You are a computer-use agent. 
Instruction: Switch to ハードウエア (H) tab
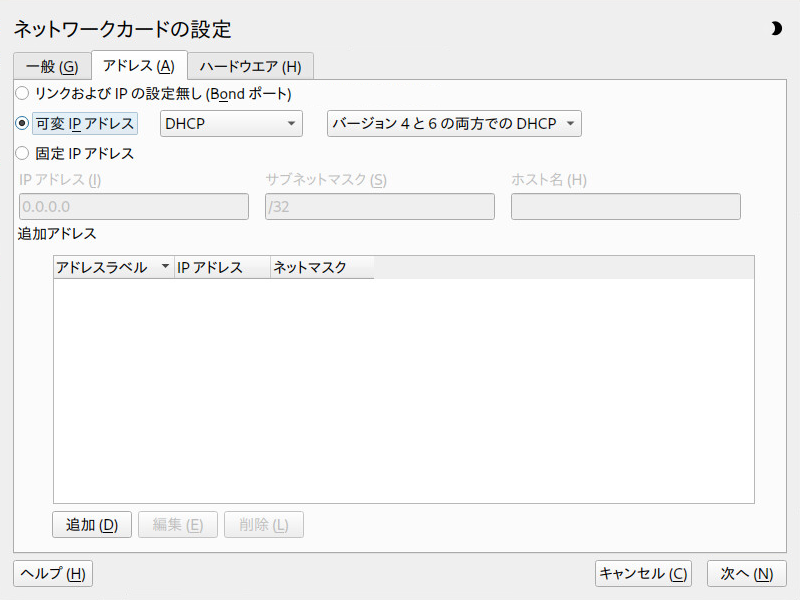(251, 66)
